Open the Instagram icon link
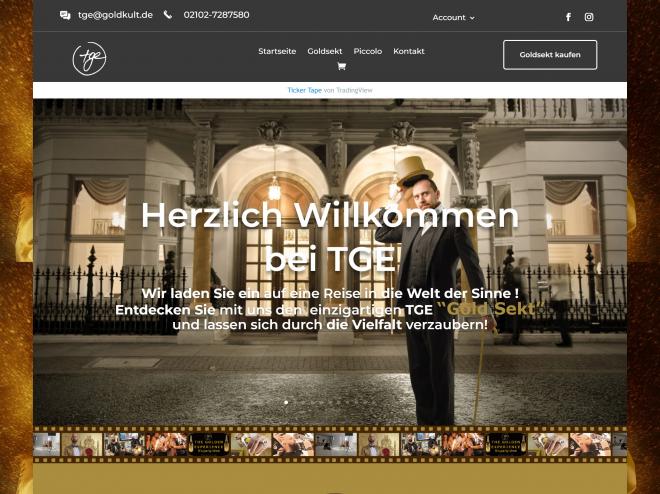The width and height of the screenshot is (660, 494). pos(589,17)
